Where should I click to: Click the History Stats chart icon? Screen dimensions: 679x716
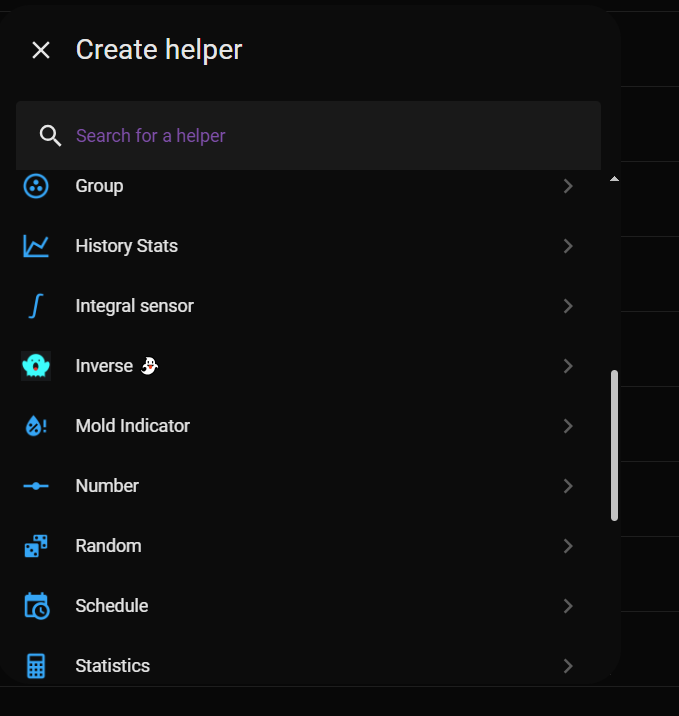pos(36,246)
